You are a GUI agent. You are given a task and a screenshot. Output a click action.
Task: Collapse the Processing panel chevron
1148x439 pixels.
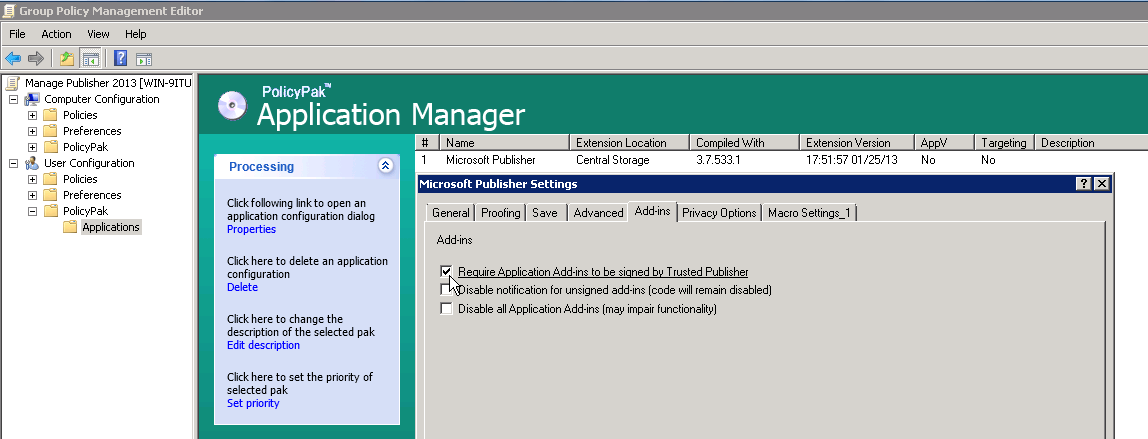click(x=386, y=166)
